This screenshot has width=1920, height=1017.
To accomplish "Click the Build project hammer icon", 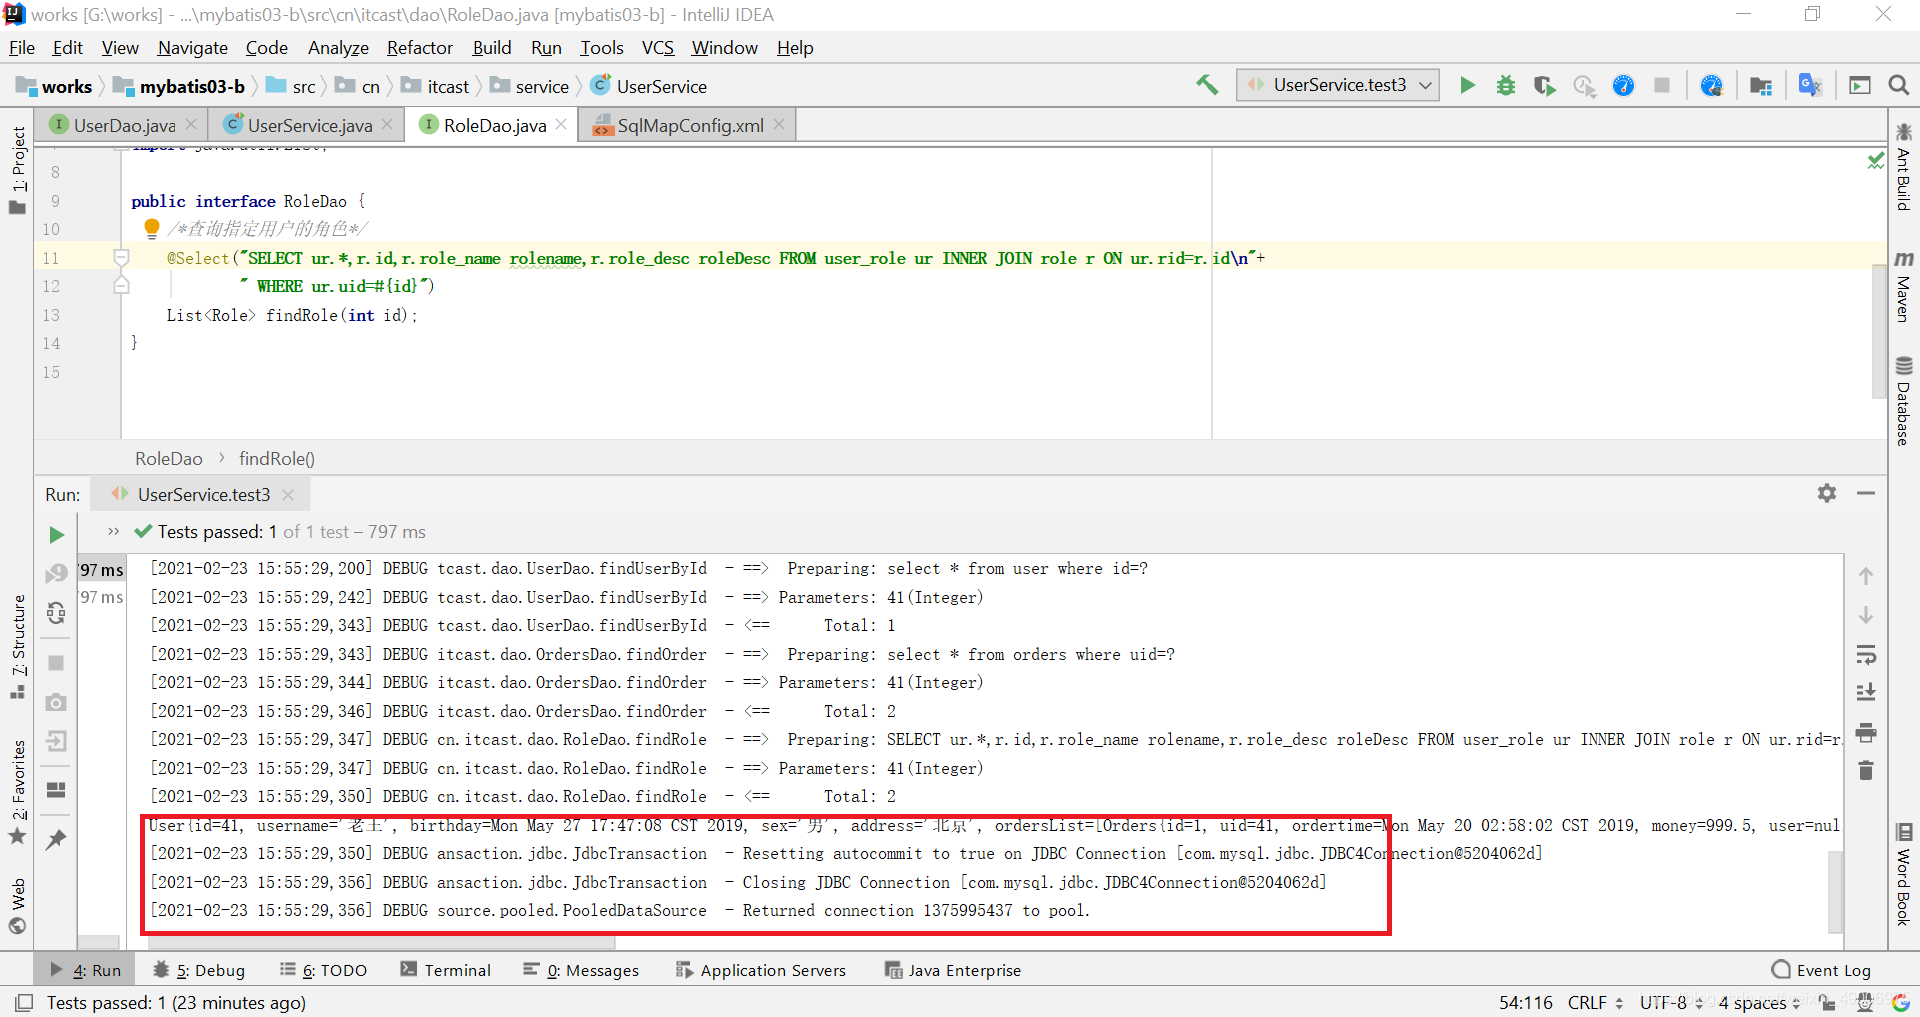I will 1207,85.
